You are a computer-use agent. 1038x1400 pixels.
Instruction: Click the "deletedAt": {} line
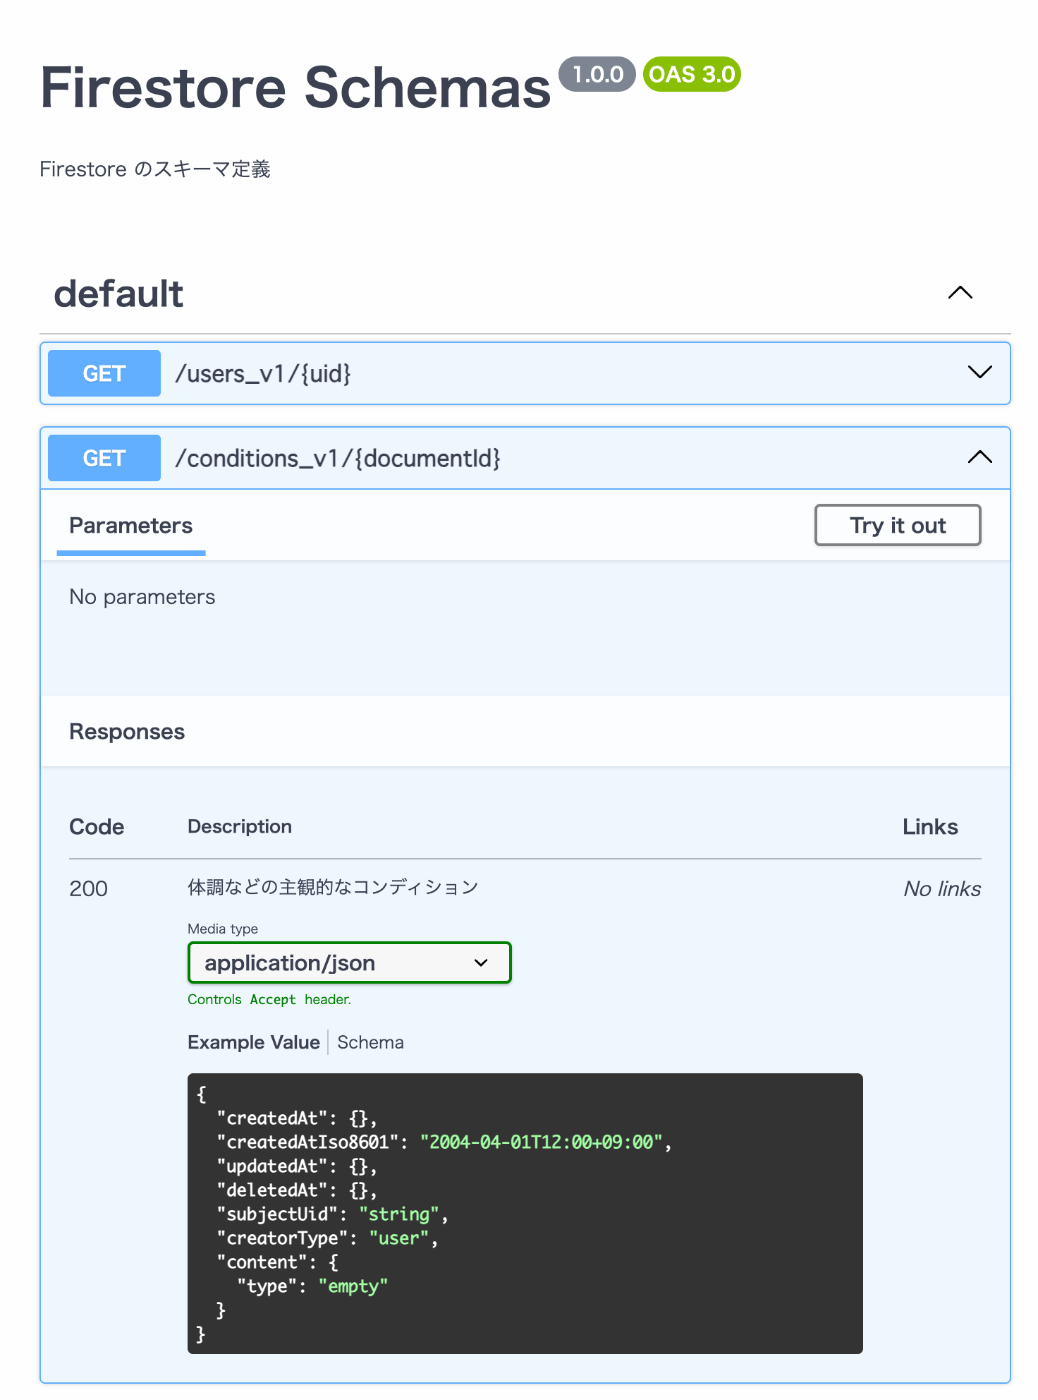pyautogui.click(x=297, y=1190)
